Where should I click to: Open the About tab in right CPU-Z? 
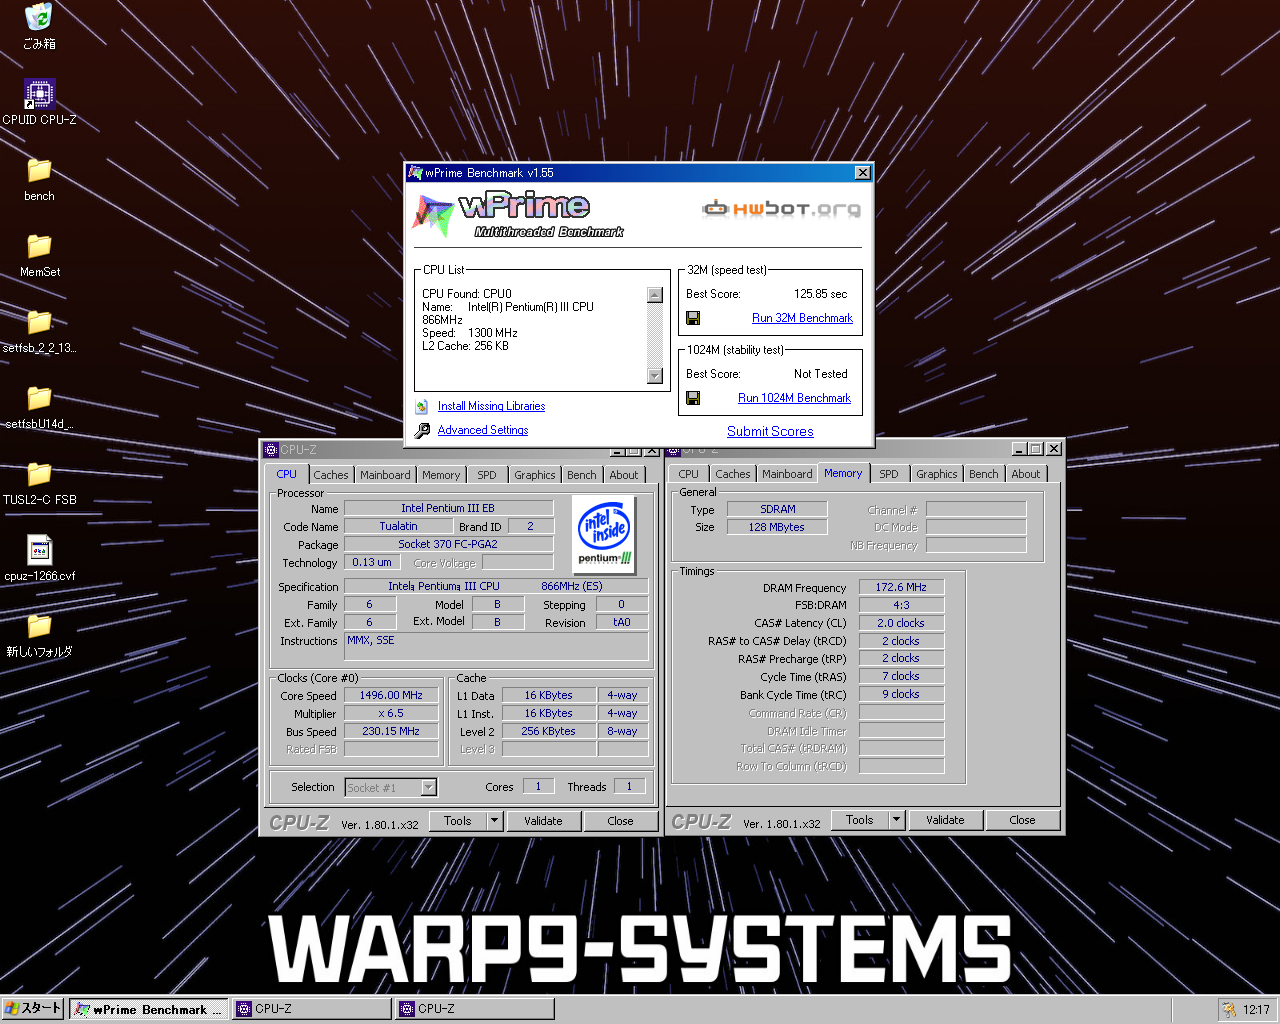[1026, 474]
